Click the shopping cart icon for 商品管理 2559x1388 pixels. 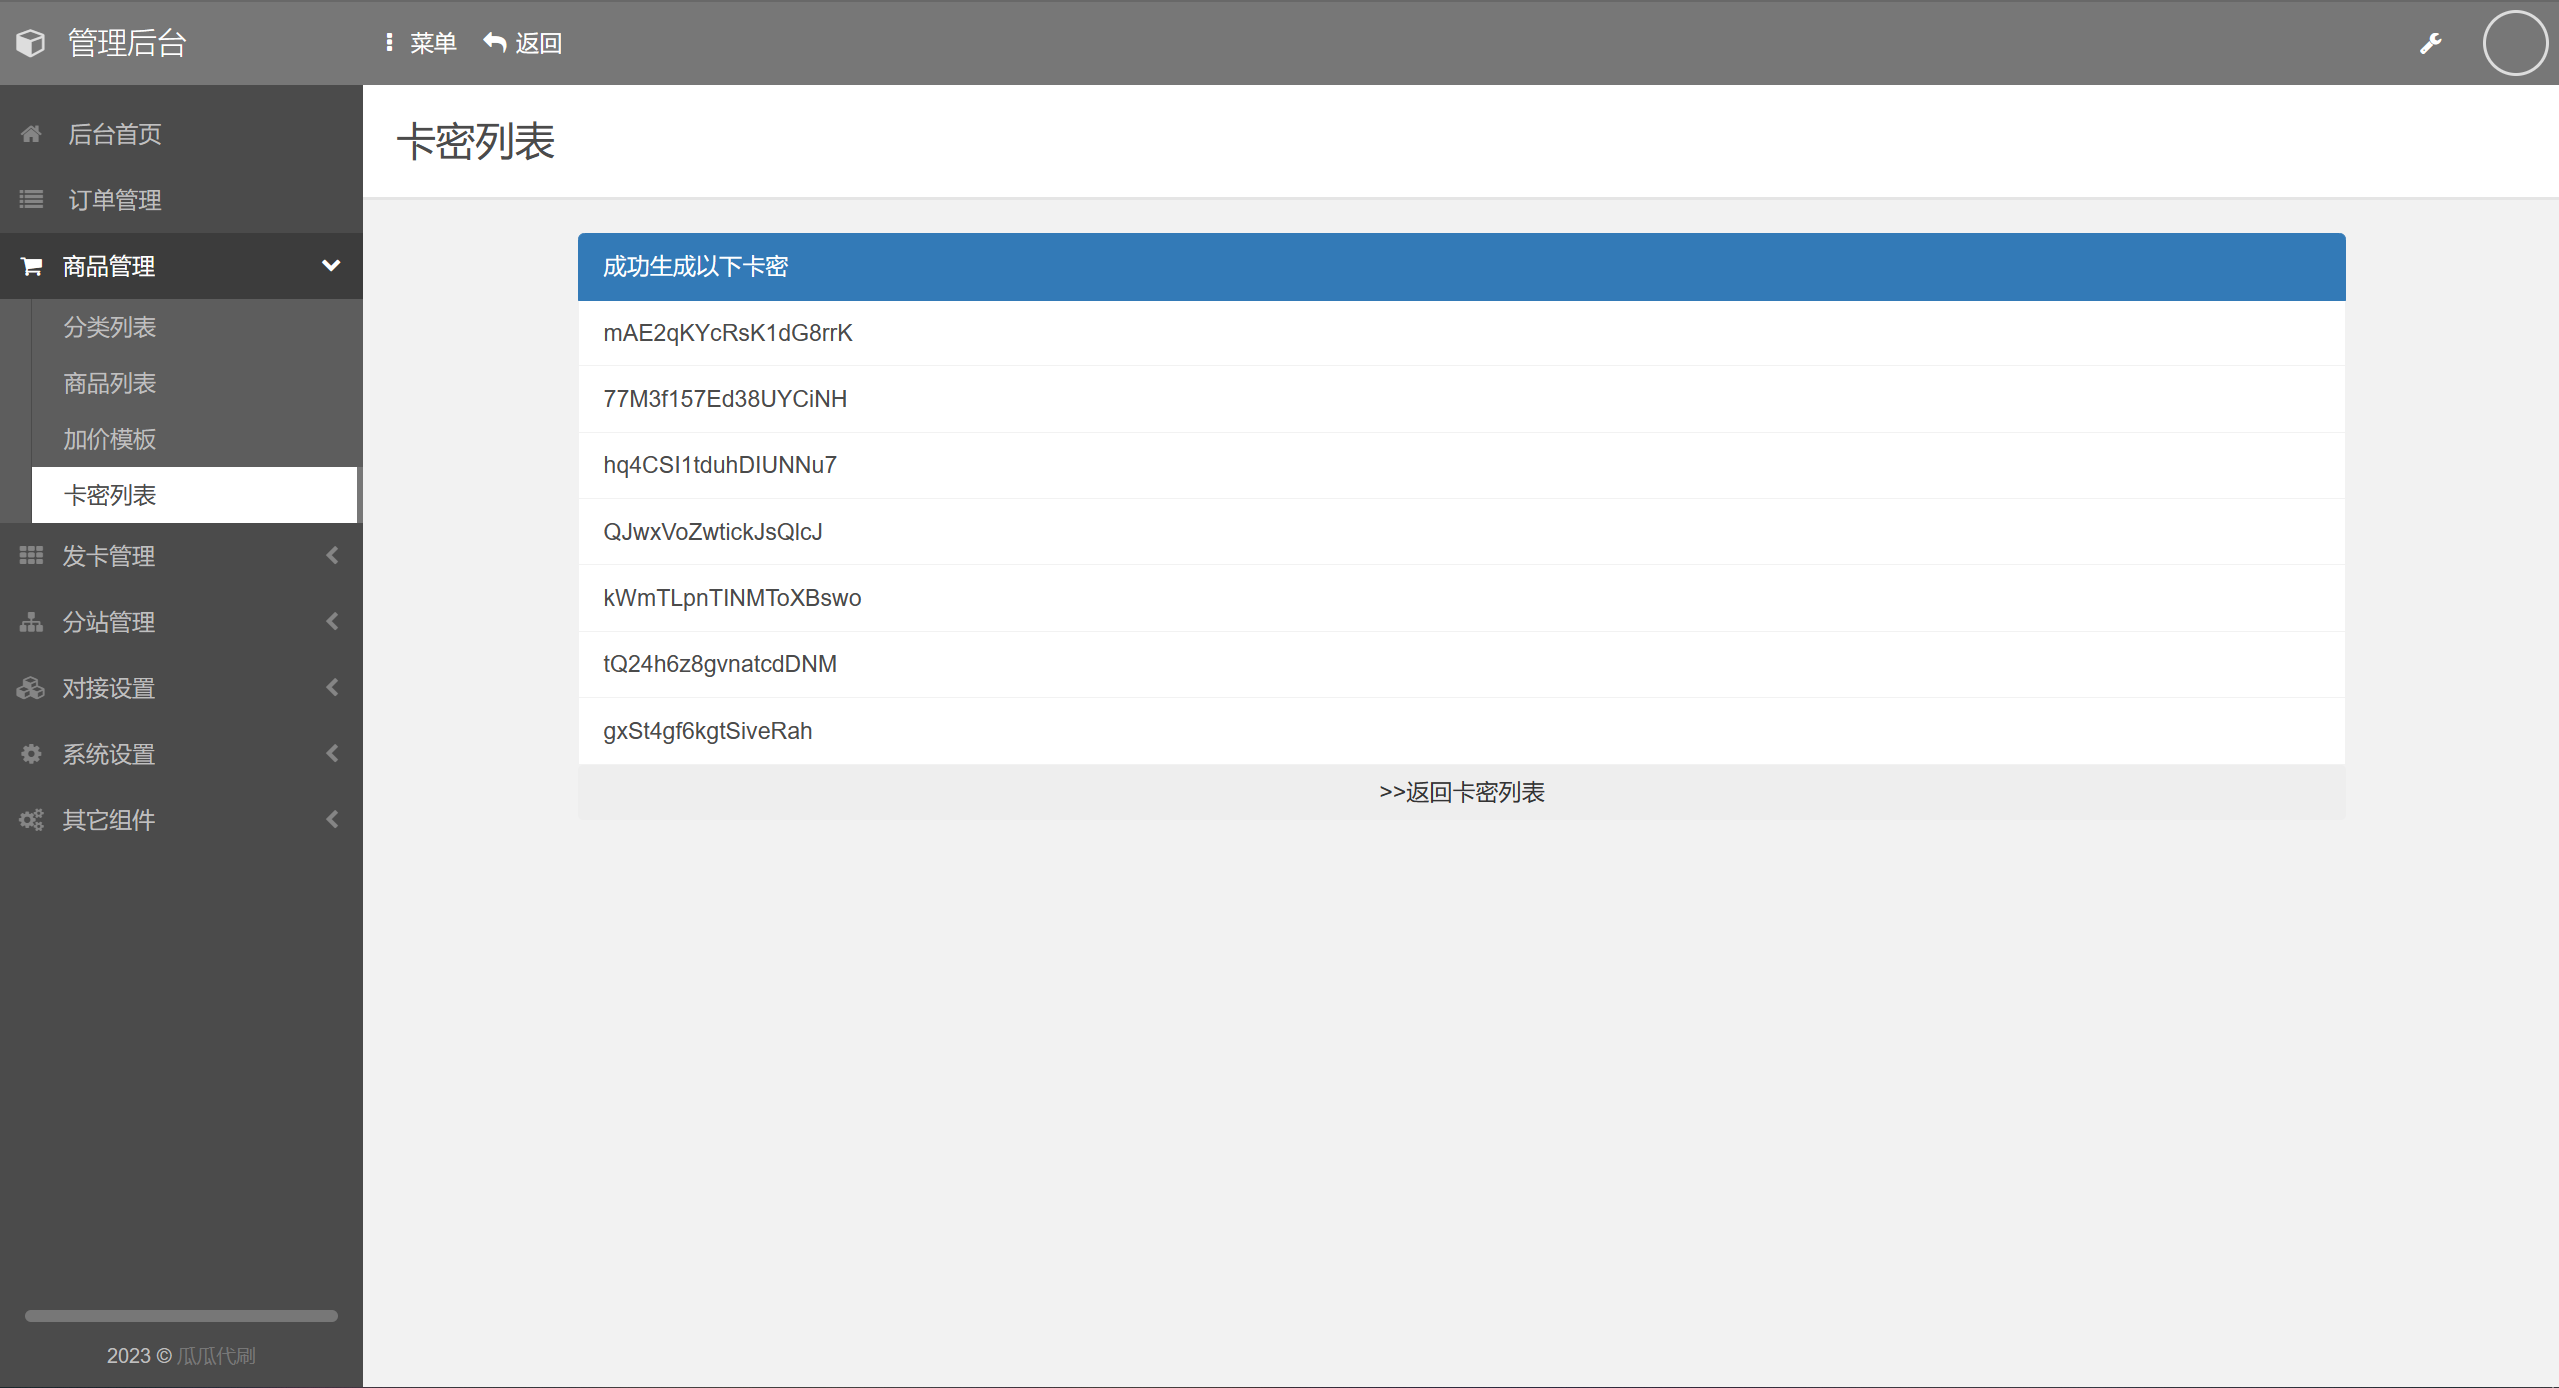tap(31, 266)
